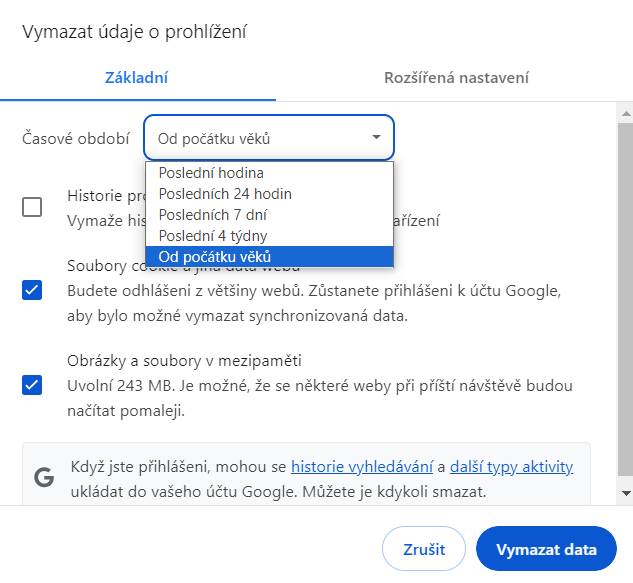Screen dimensions: 633x583
Task: Open the "historie vyhledávání" link
Action: click(362, 467)
